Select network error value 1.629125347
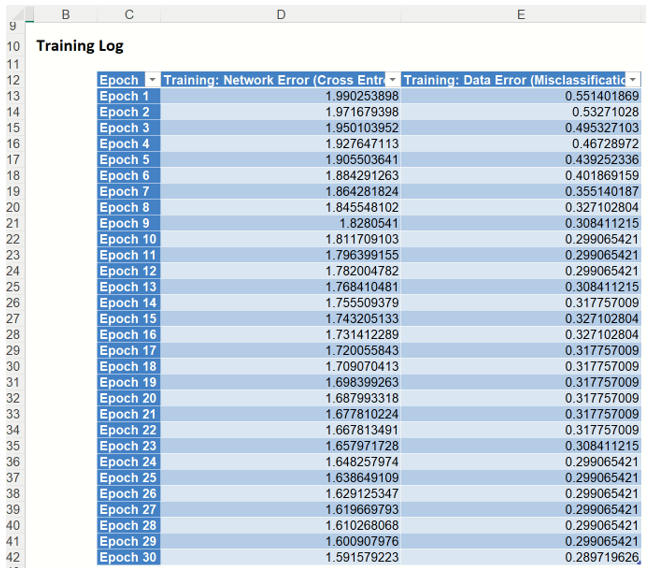 (281, 493)
